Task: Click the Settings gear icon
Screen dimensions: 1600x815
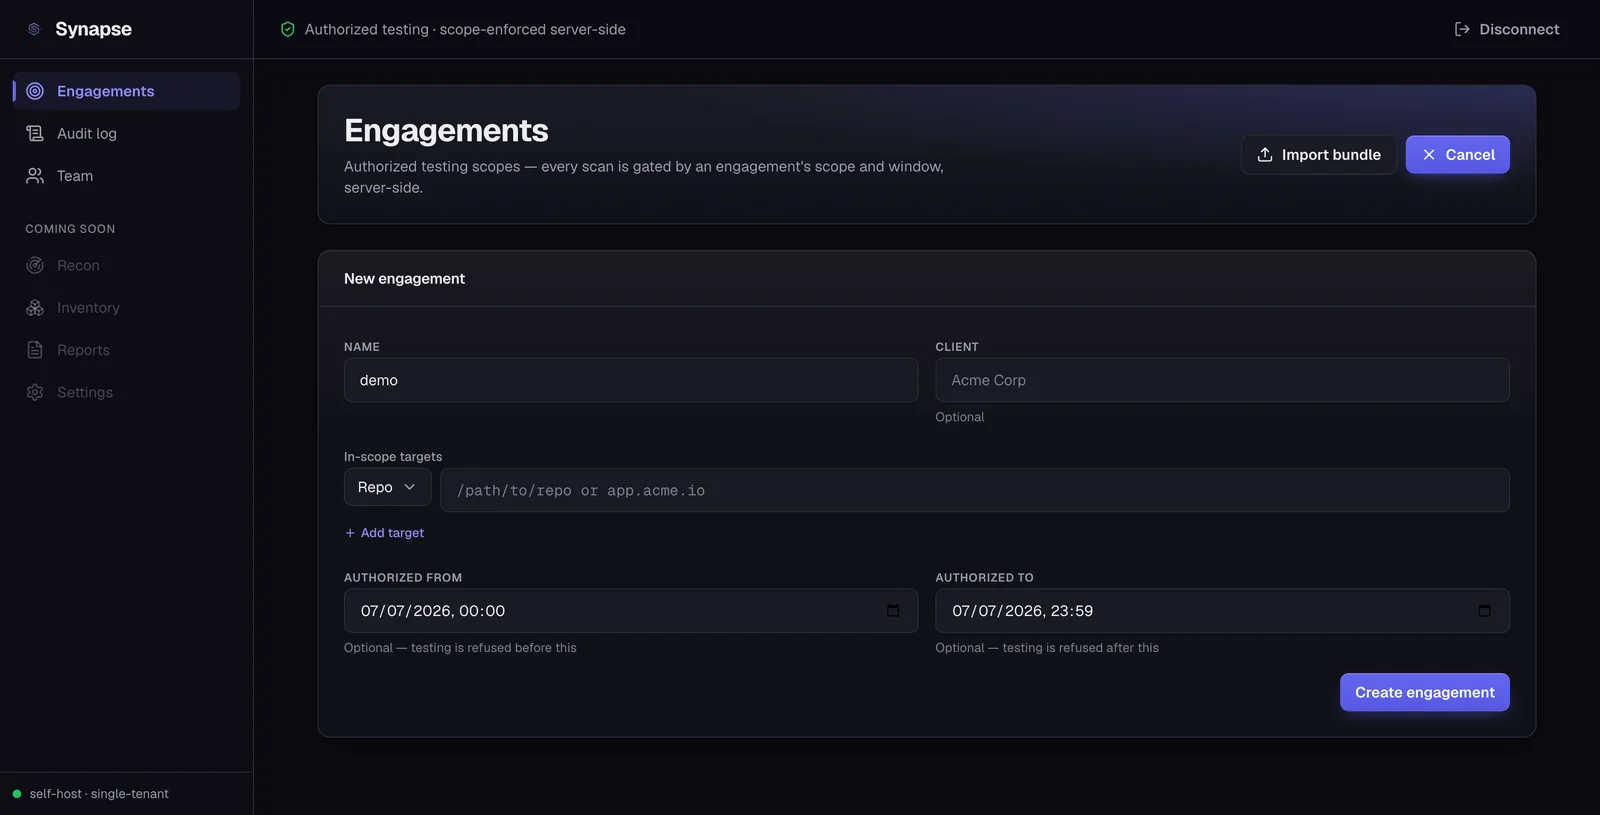Action: pos(35,392)
